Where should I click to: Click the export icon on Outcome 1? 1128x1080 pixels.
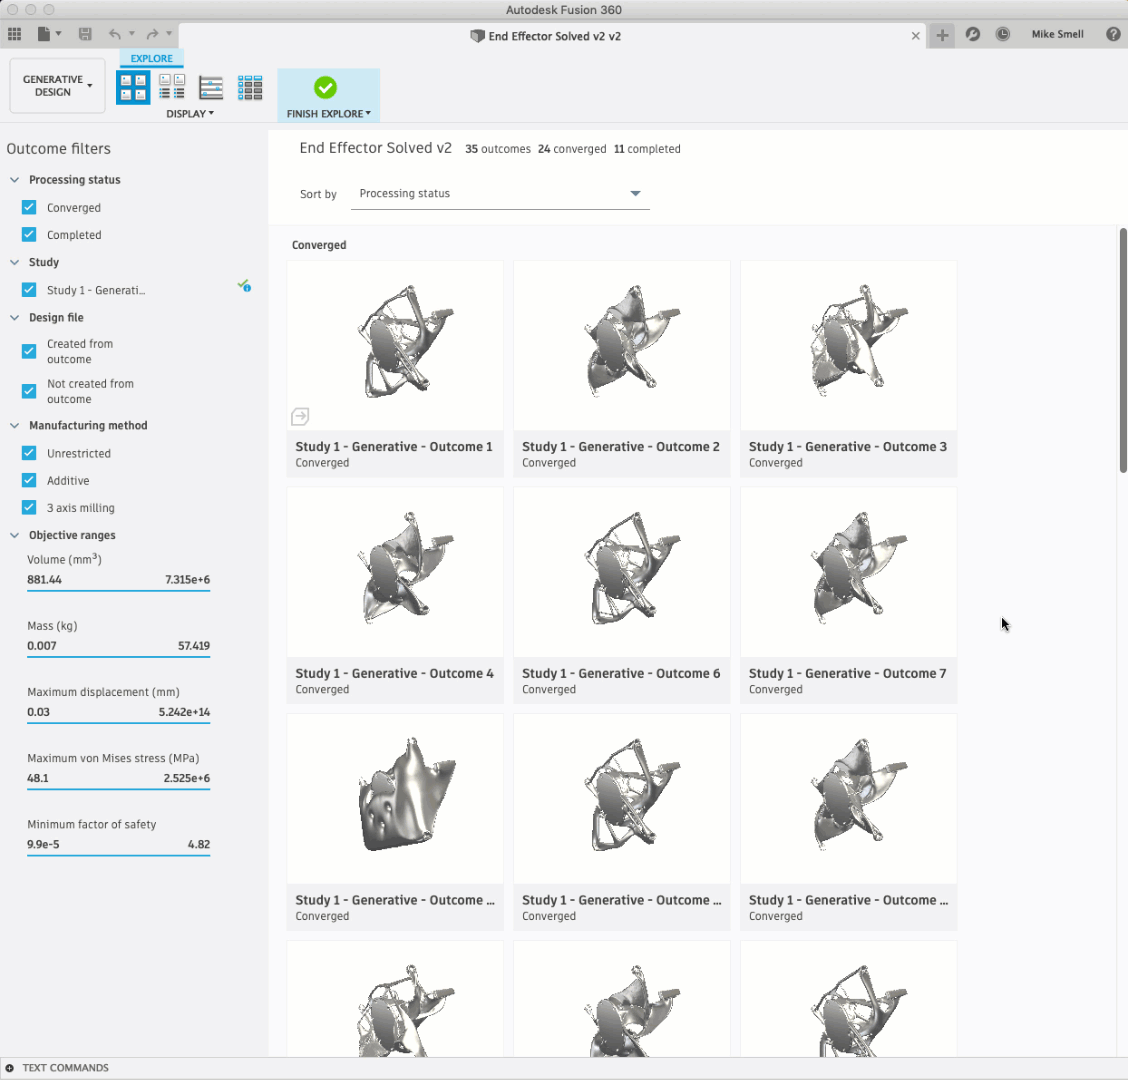(x=300, y=416)
